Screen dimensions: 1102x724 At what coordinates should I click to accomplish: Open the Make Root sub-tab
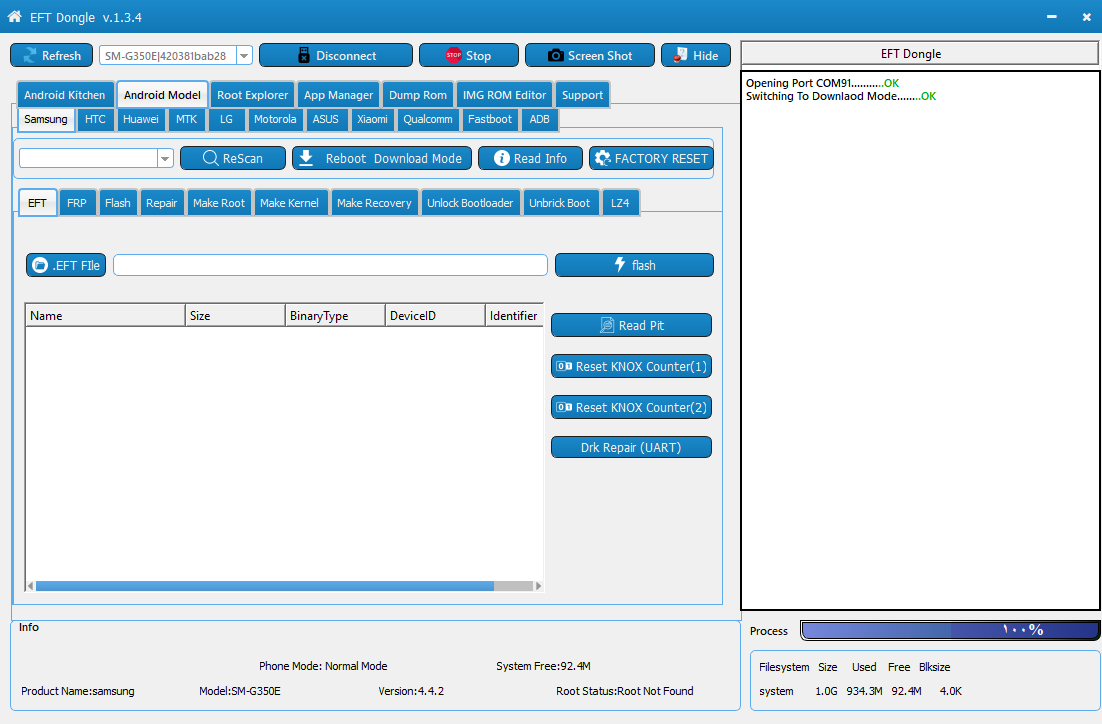[219, 203]
